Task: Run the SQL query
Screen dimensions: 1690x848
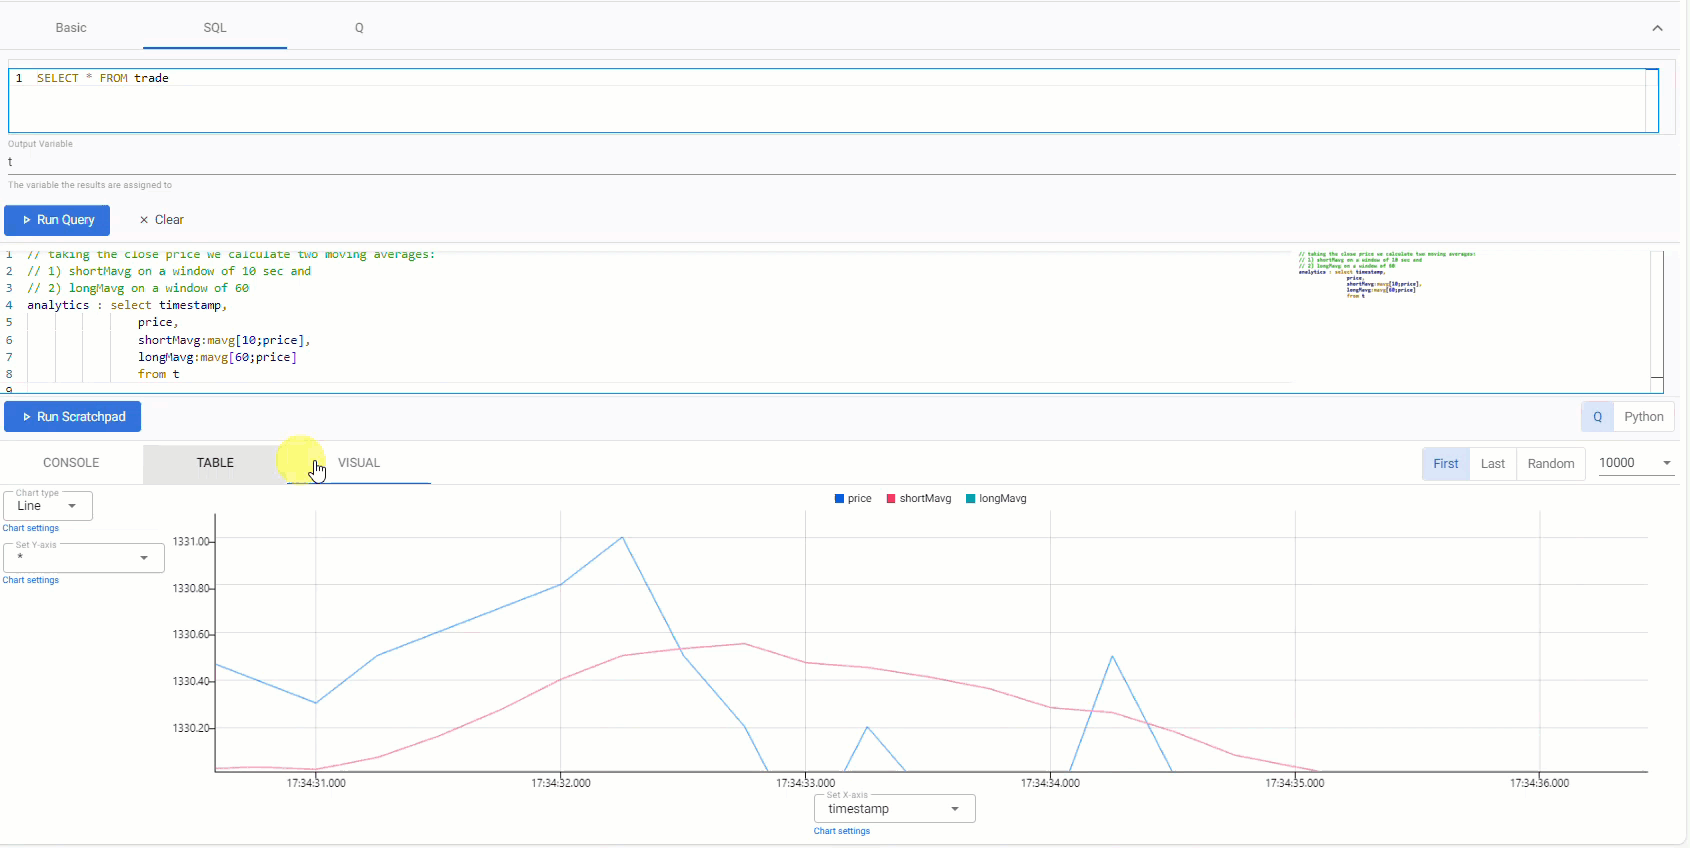Action: point(57,220)
